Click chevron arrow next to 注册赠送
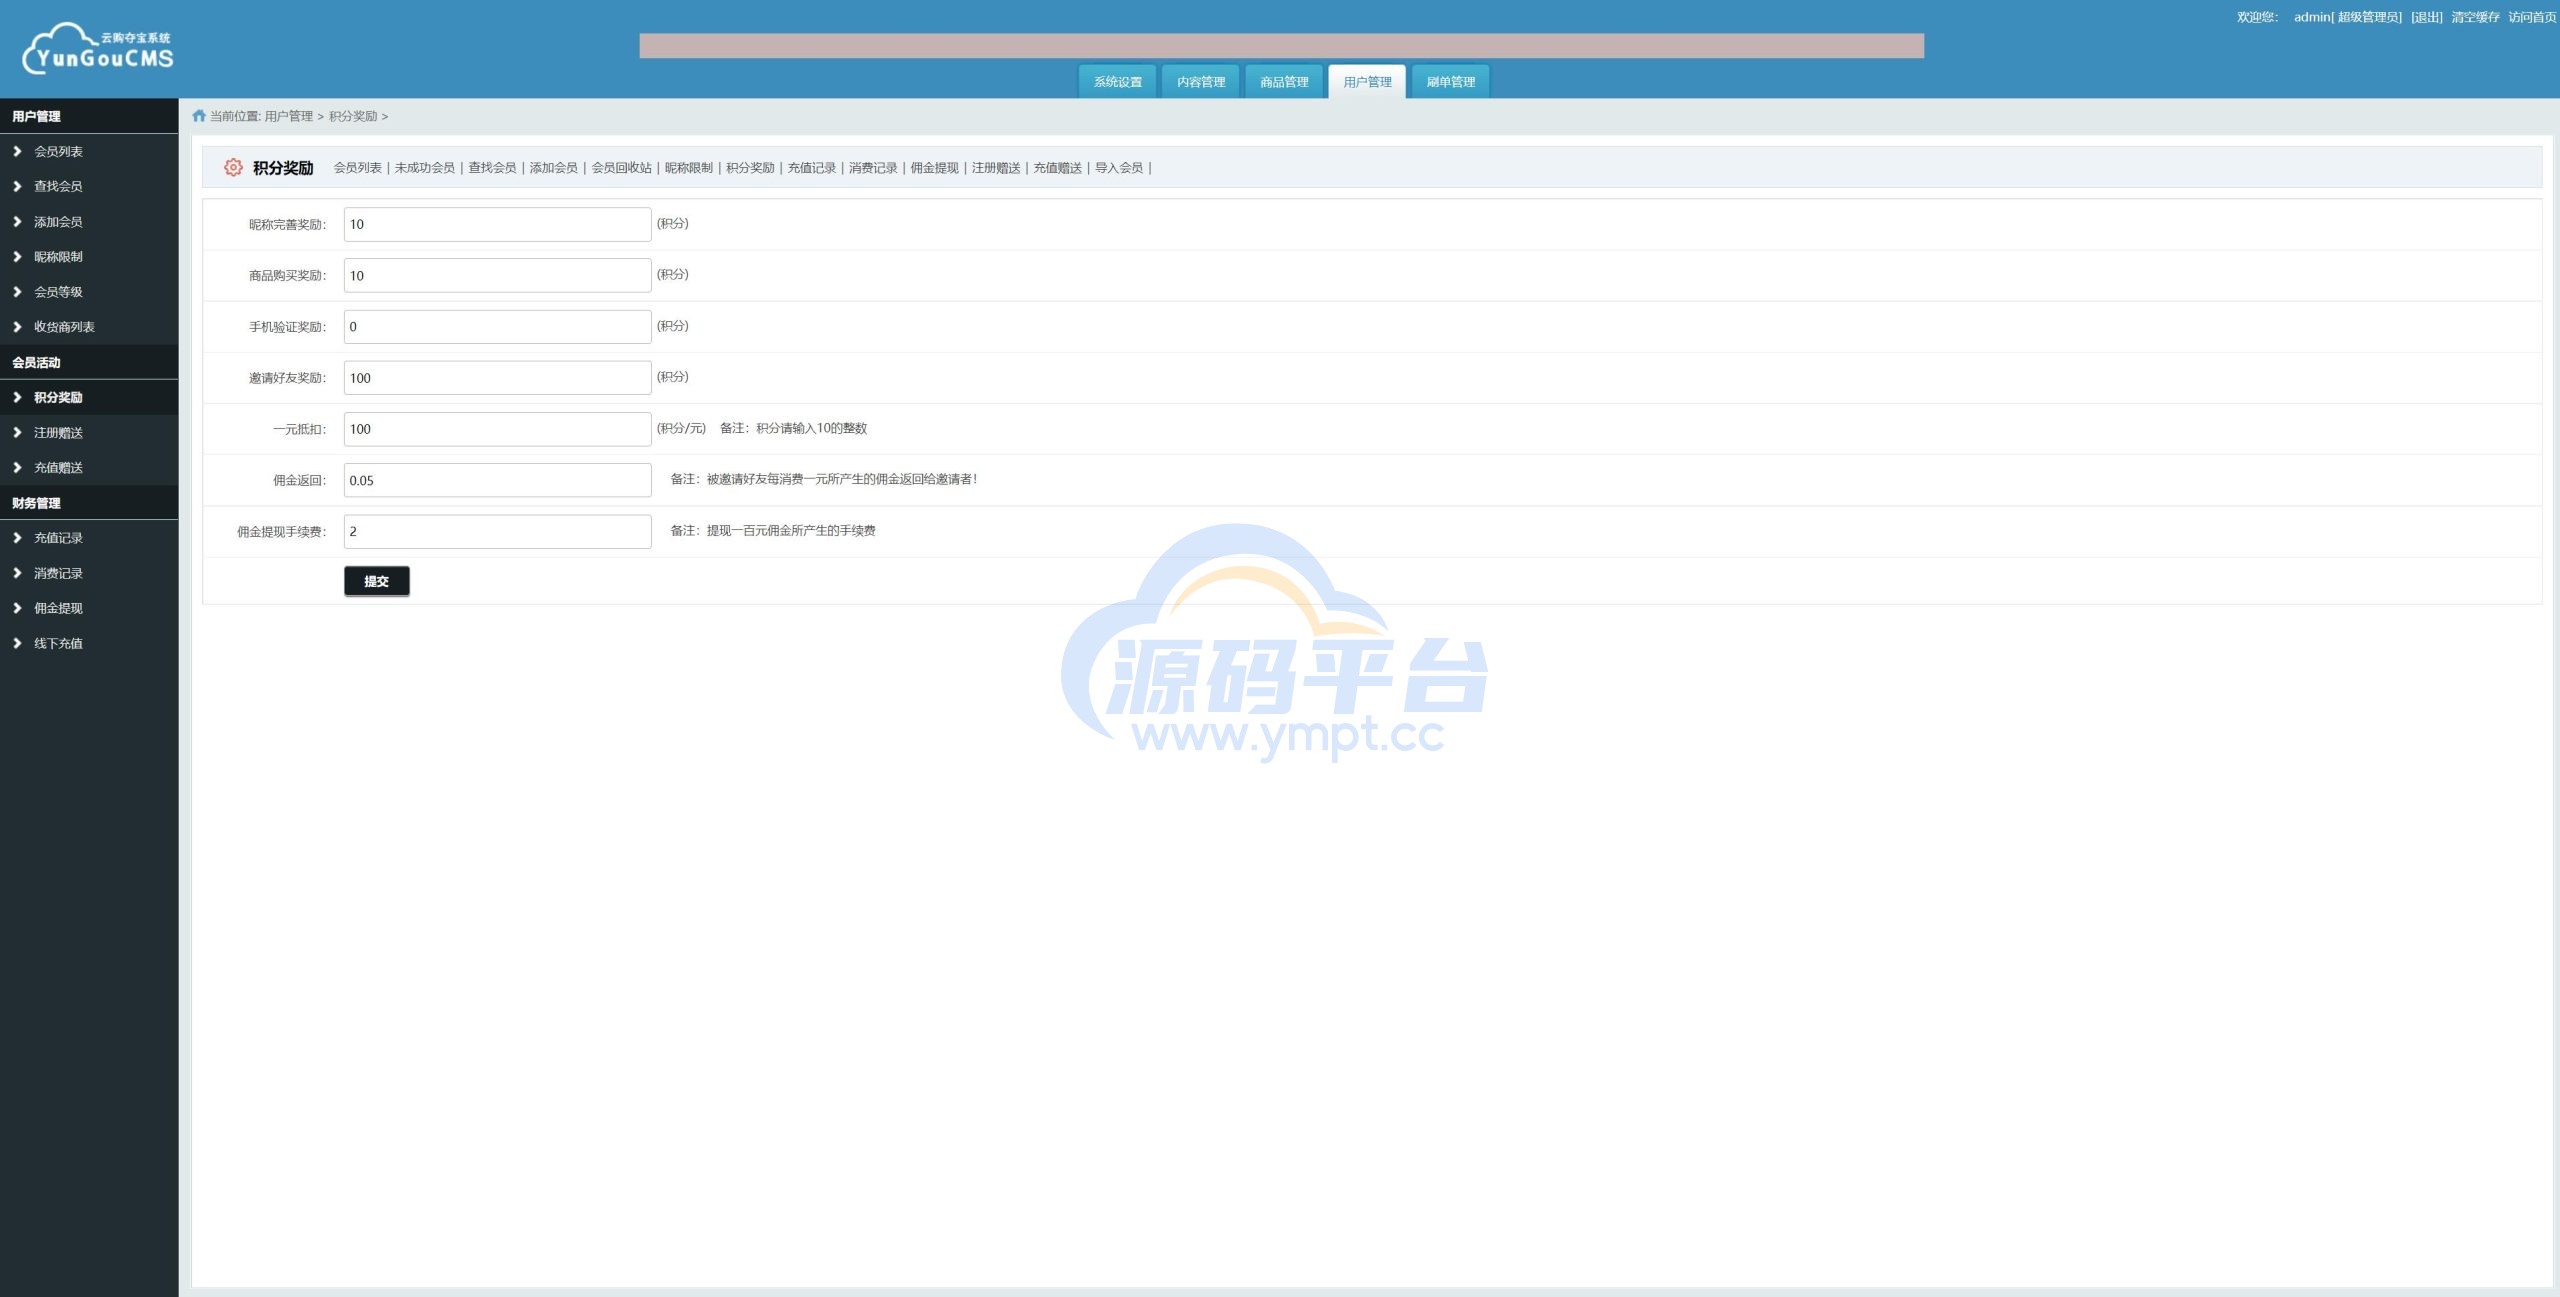Viewport: 2560px width, 1297px height. click(x=17, y=432)
